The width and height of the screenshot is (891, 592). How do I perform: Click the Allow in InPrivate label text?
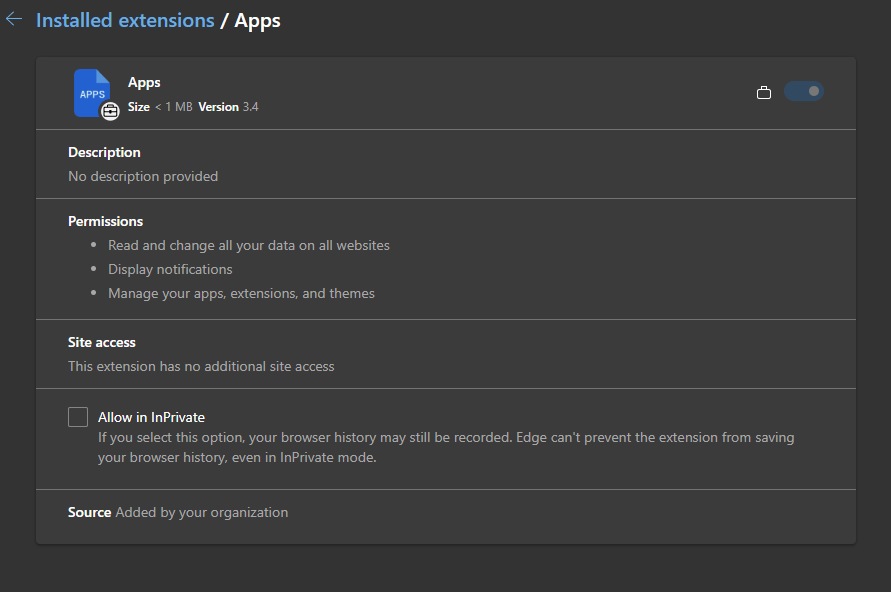[x=151, y=417]
